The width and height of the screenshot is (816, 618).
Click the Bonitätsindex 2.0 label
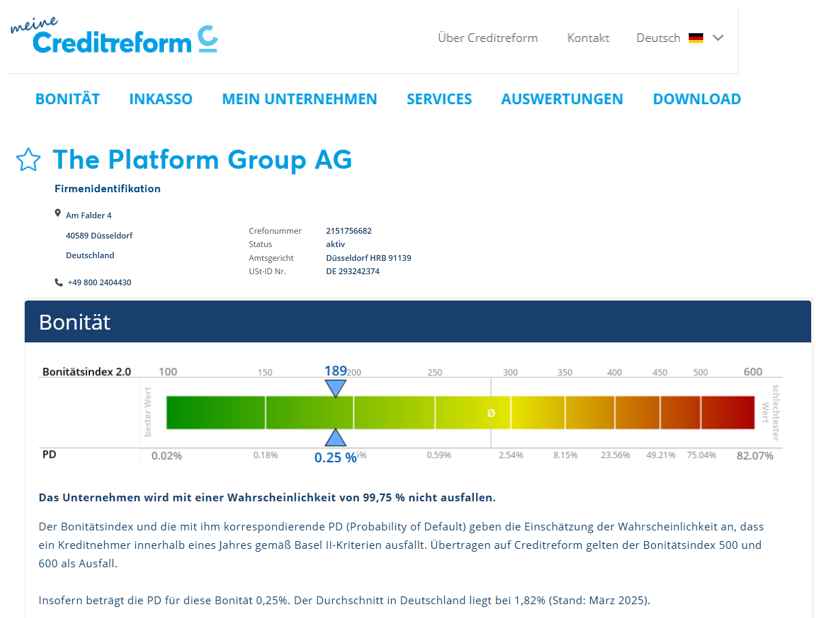point(87,372)
